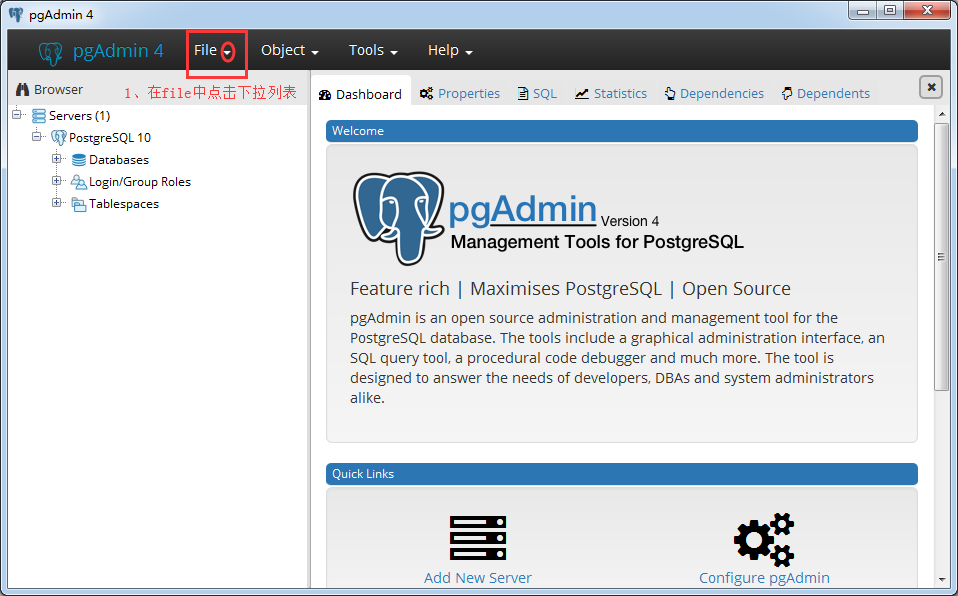Click the Dashboard tab gauge icon
The height and width of the screenshot is (596, 958).
click(325, 95)
